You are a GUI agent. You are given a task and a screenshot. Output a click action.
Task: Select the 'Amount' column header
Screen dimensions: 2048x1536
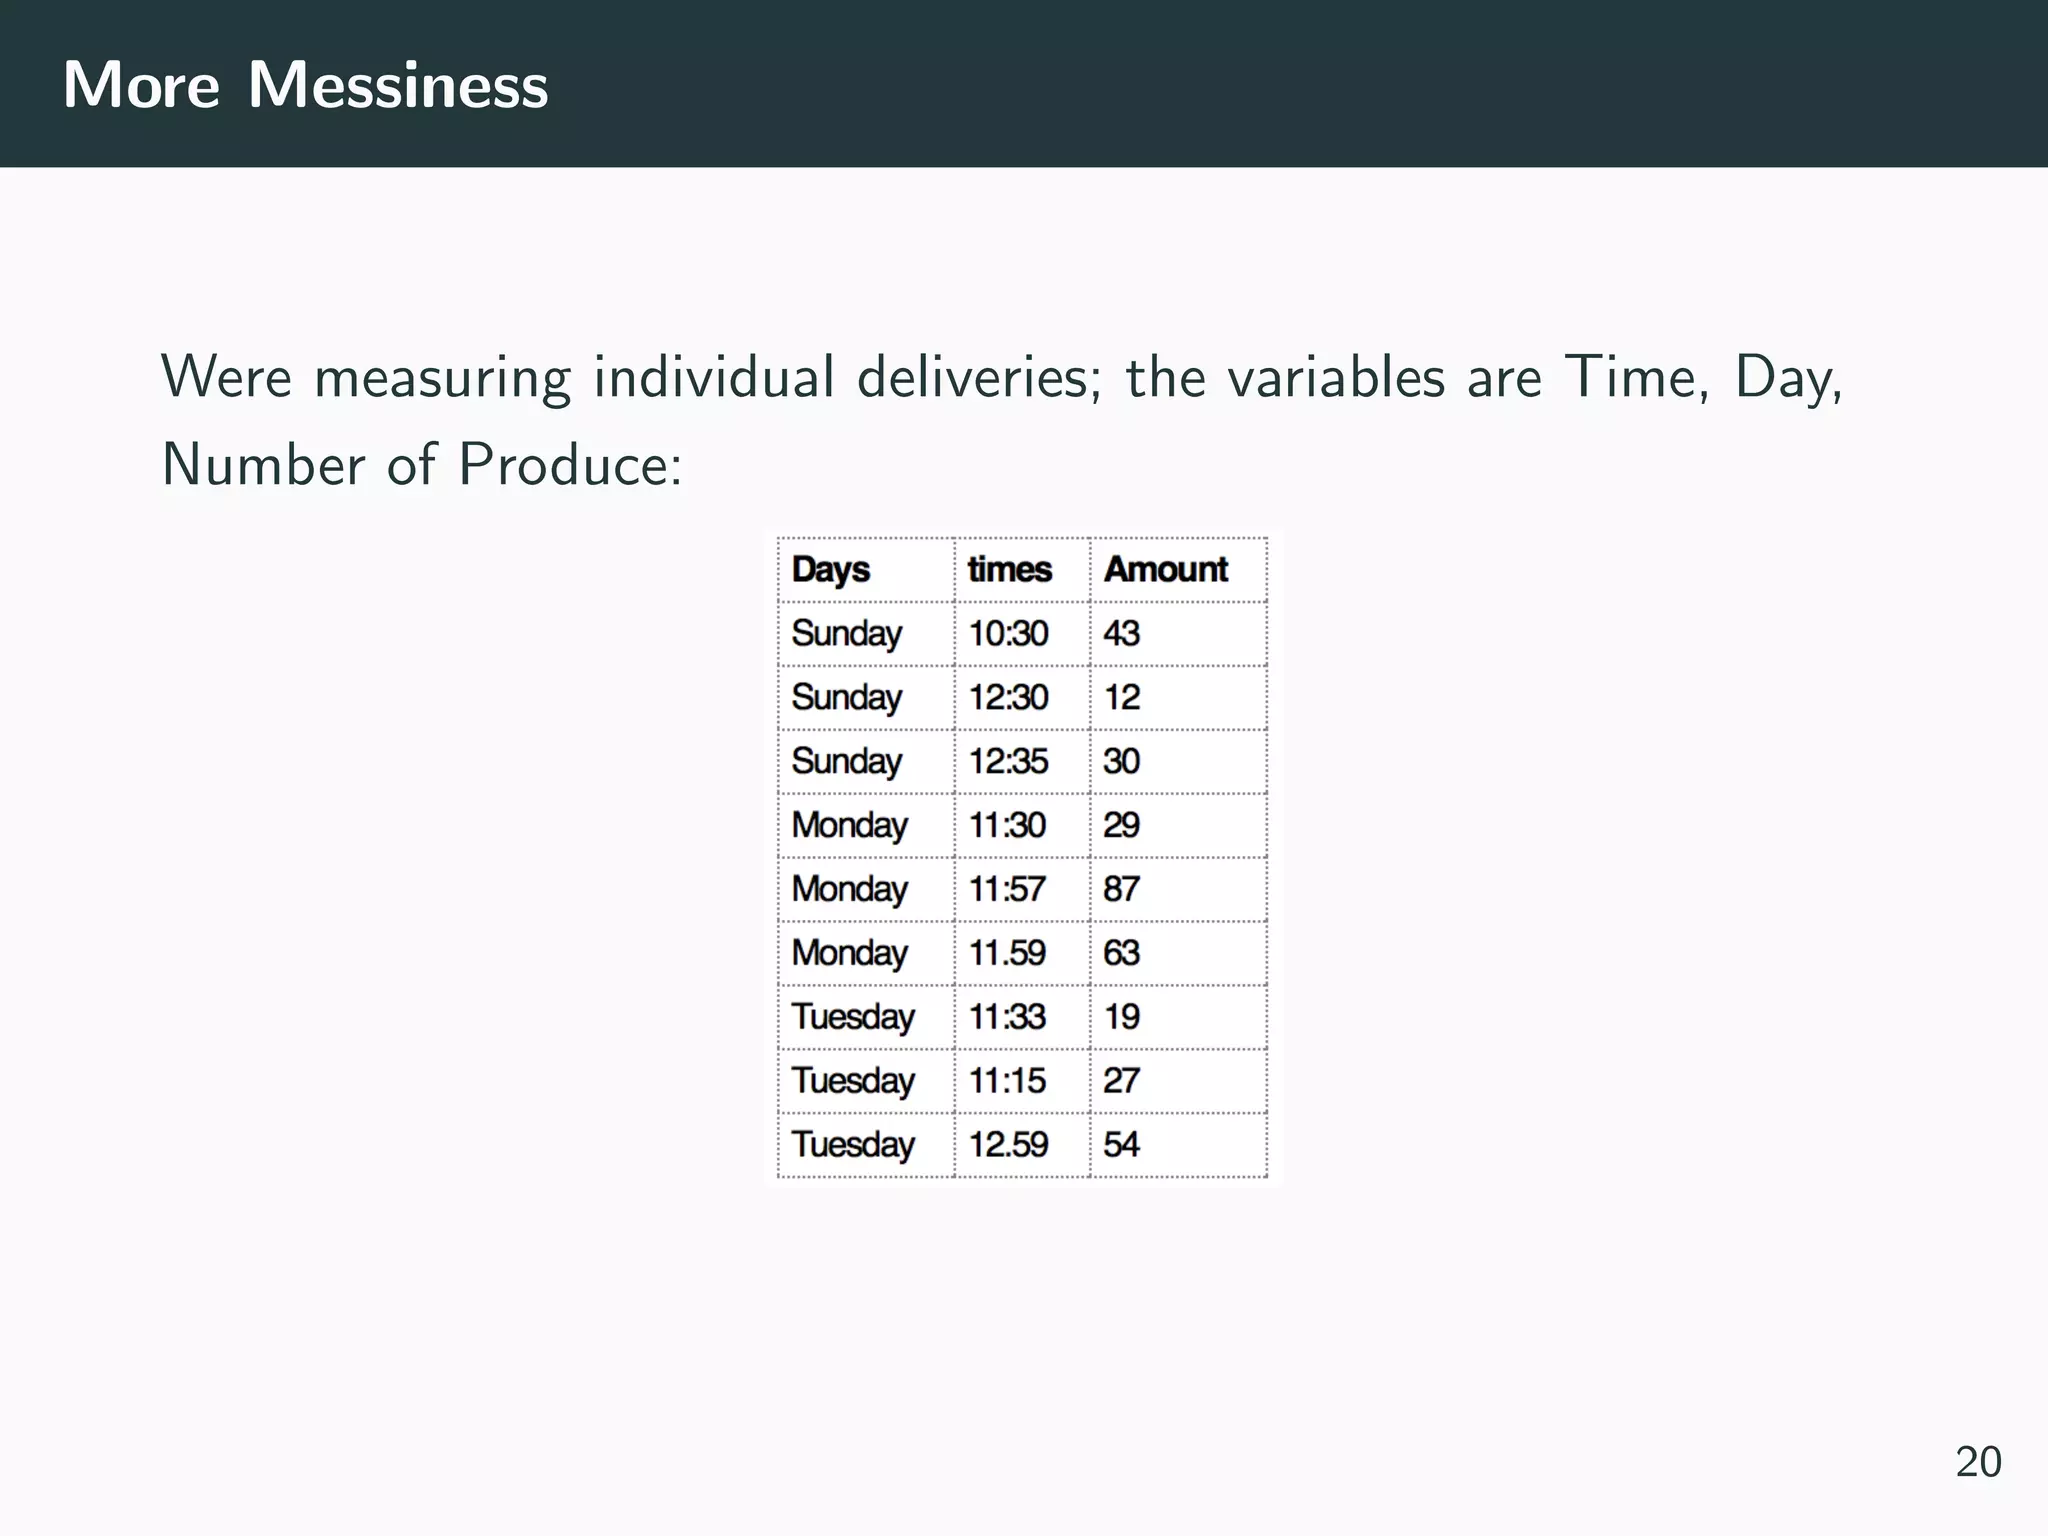(1179, 570)
